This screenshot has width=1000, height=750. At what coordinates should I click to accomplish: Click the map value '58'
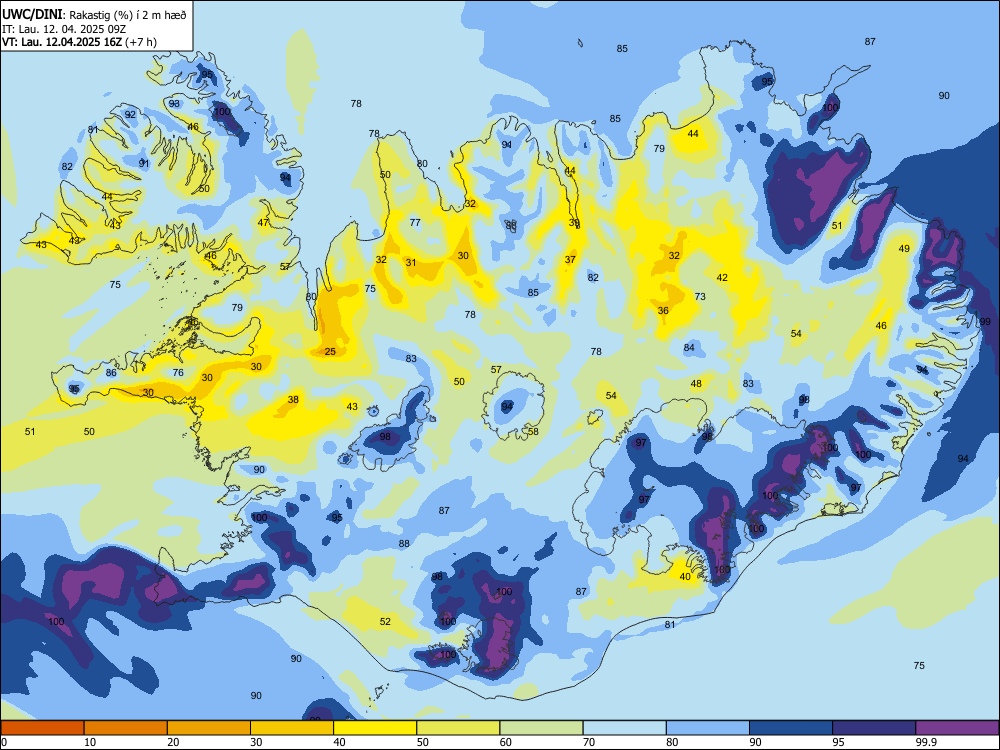click(533, 432)
